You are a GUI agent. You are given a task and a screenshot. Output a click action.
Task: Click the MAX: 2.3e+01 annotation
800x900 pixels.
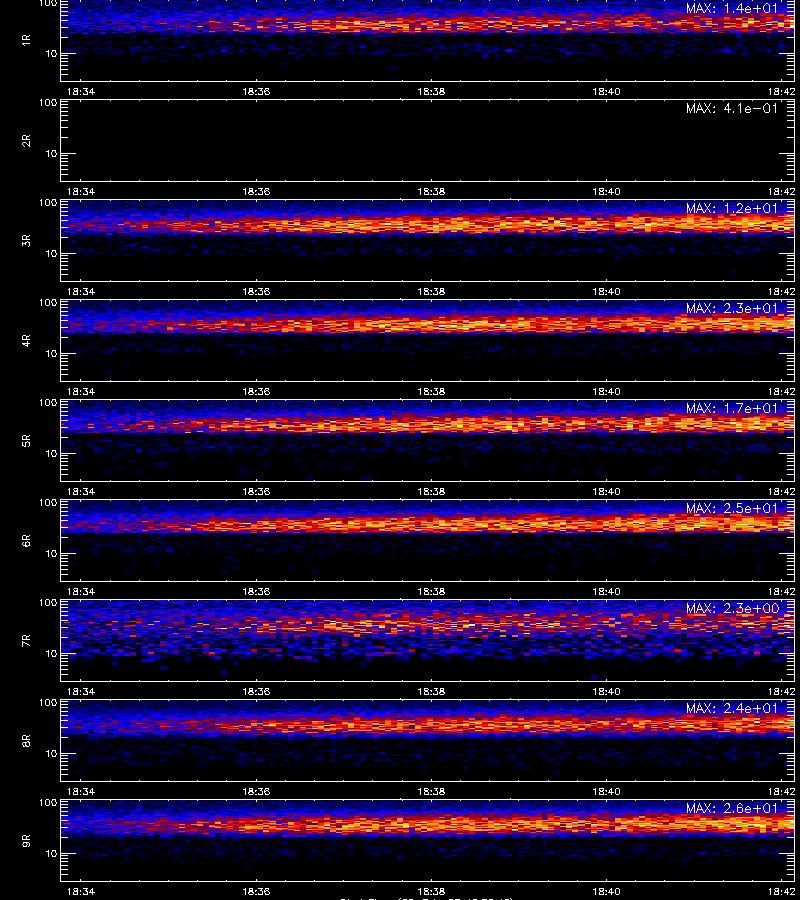[x=732, y=308]
